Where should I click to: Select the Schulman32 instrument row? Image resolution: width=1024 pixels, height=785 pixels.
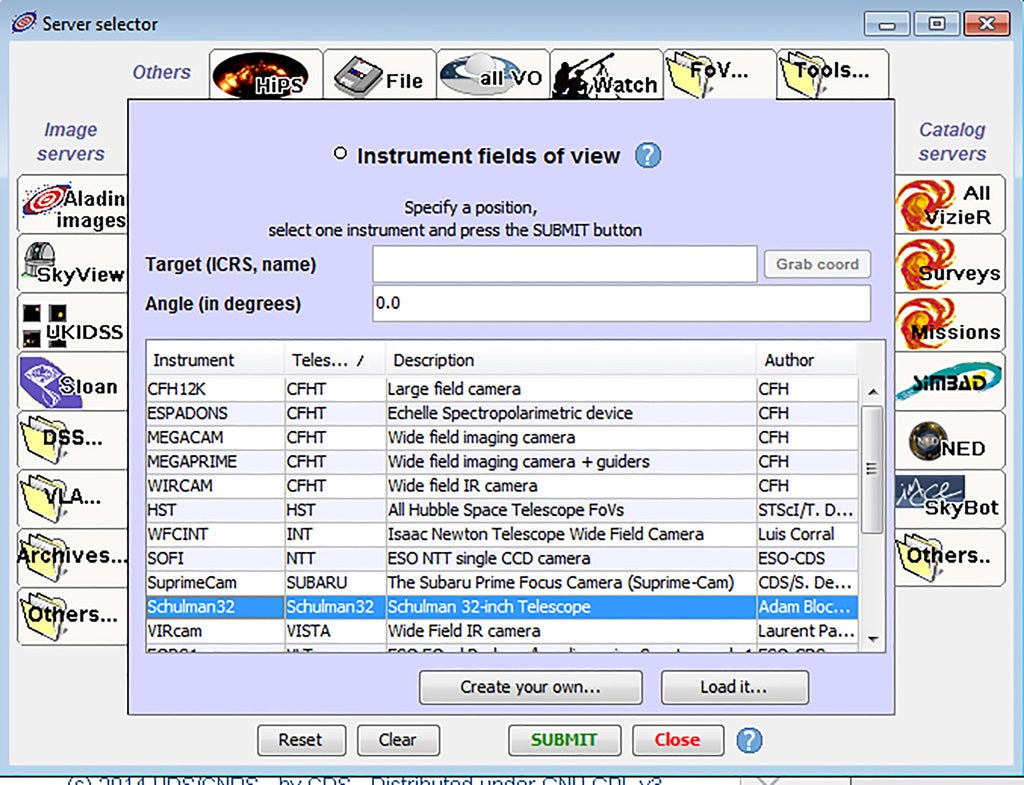(x=502, y=607)
